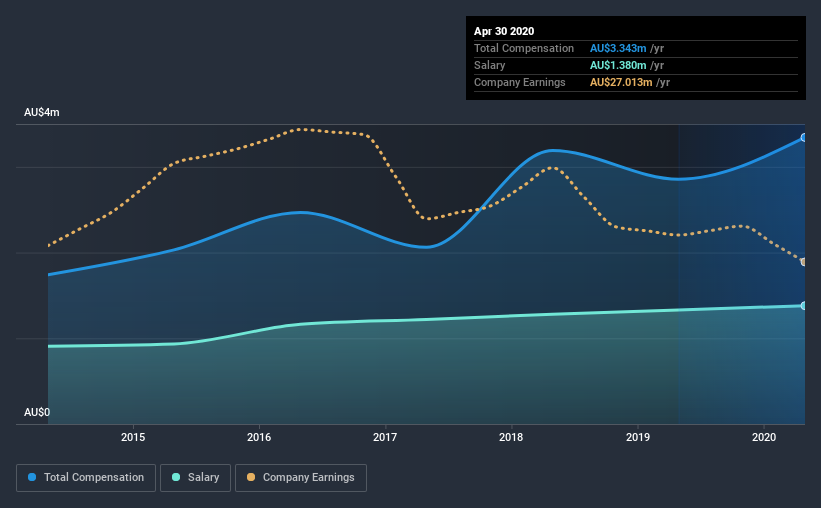Toggle the Salary legend button

click(x=195, y=478)
